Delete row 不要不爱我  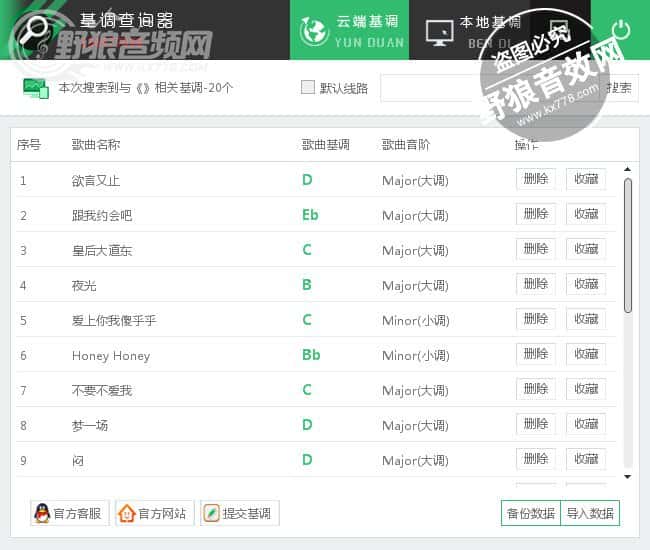536,389
